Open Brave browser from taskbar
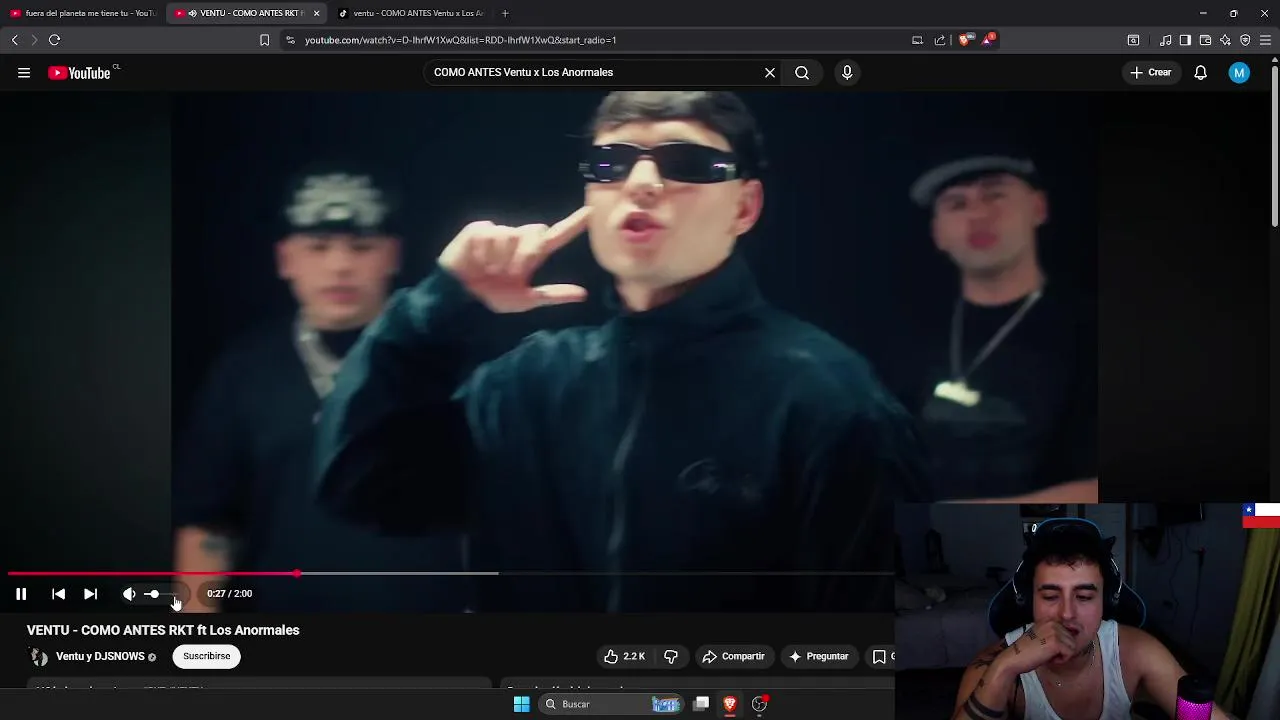Viewport: 1280px width, 720px height. pos(730,704)
